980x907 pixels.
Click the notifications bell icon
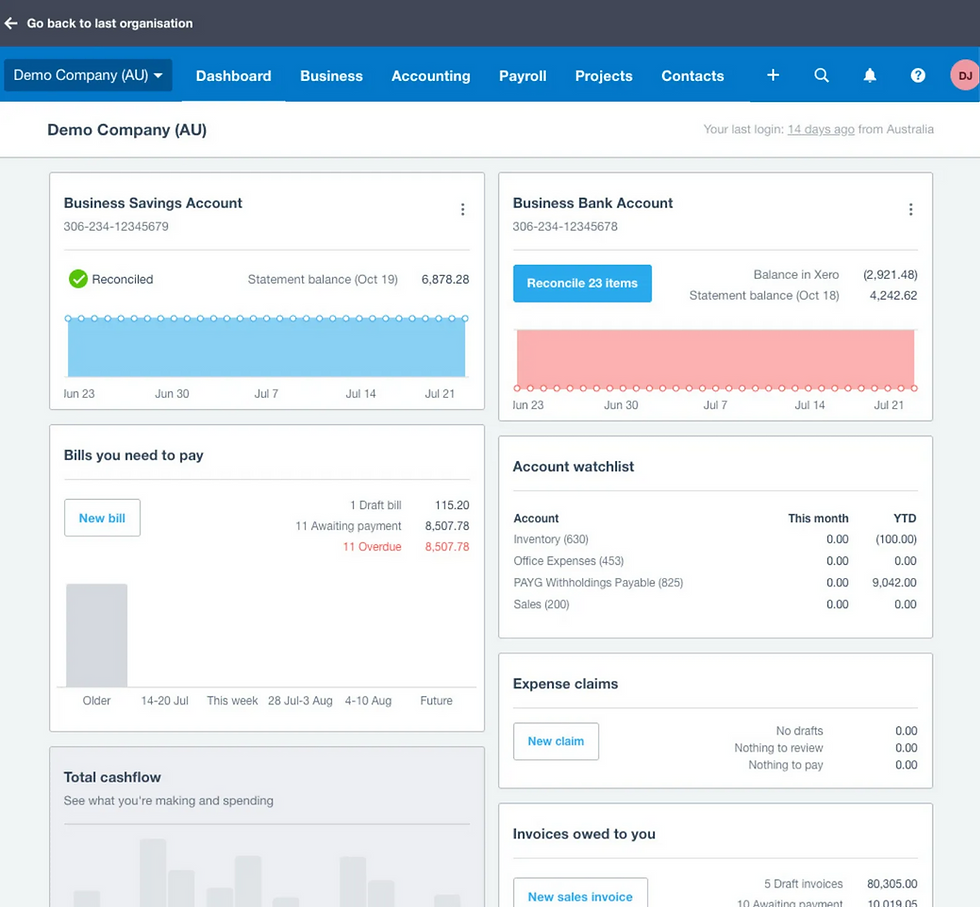point(869,75)
